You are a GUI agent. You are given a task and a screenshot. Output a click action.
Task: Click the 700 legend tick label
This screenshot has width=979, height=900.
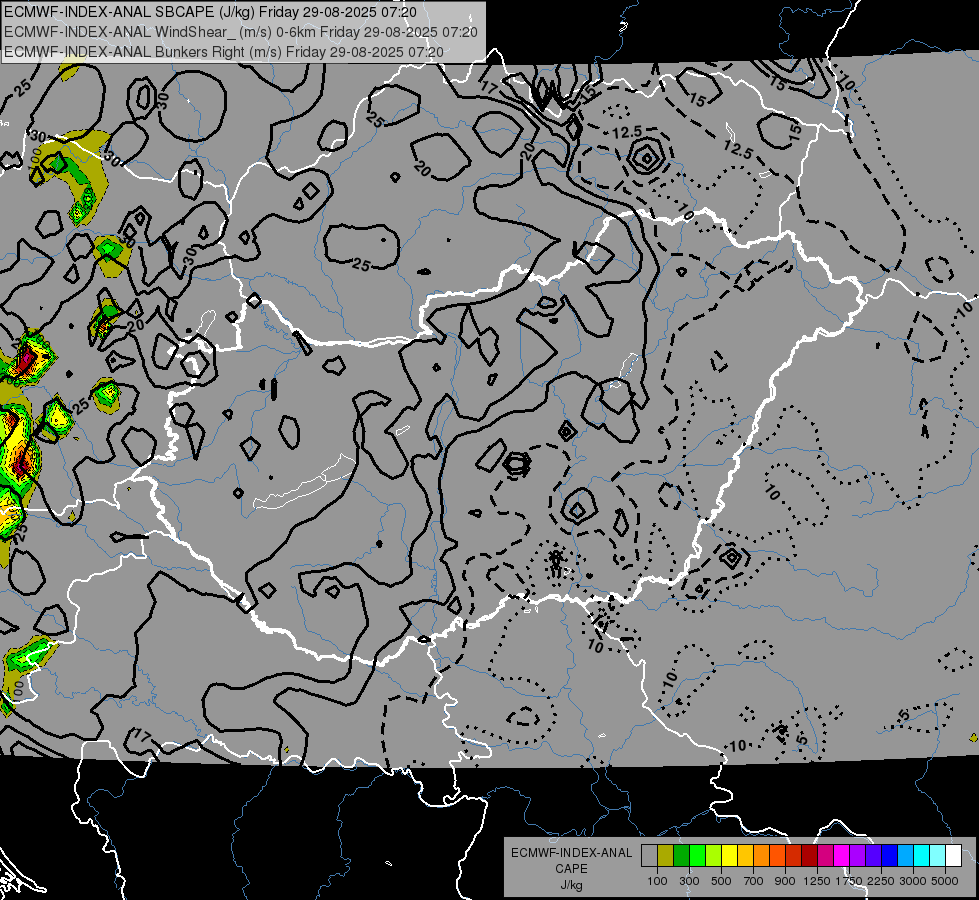pyautogui.click(x=753, y=881)
